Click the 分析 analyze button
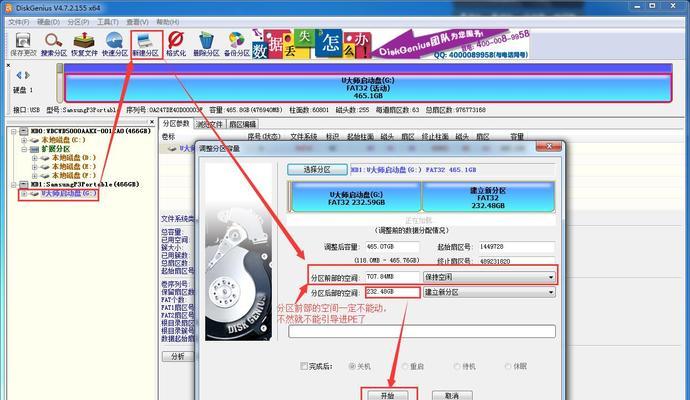This screenshot has height=400, width=690. click(178, 356)
